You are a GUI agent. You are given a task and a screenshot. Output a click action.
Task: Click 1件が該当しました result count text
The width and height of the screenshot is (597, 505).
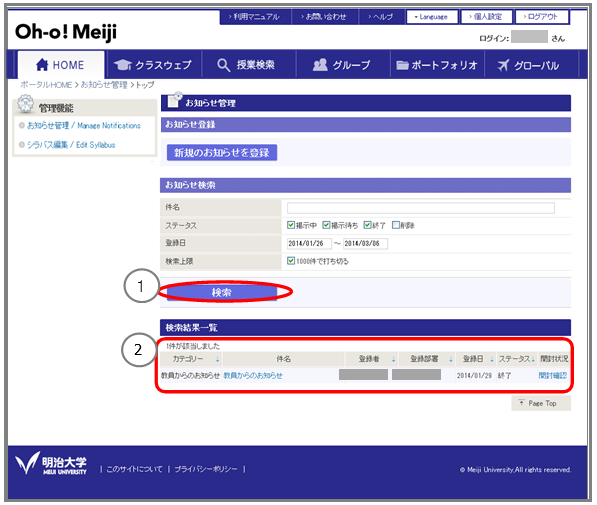193,346
